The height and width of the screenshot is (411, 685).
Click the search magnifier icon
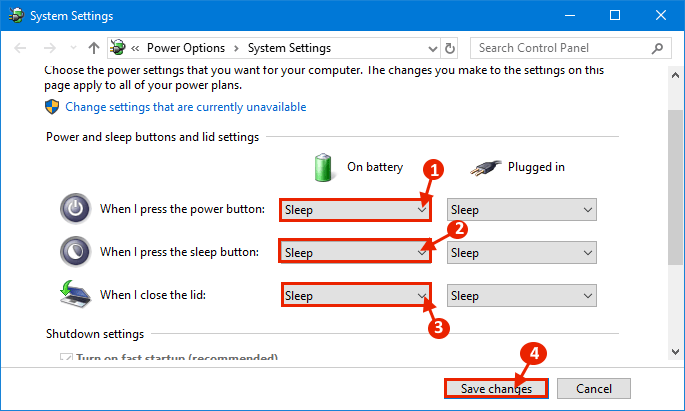657,48
